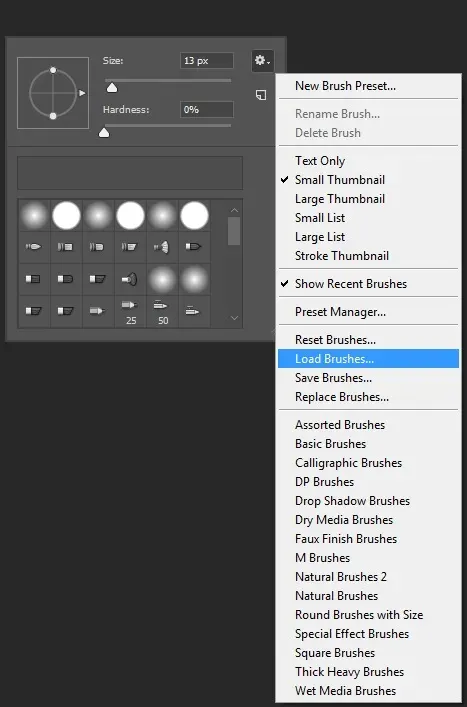Select the brush preset labeled 50
Screen dimensions: 467x707
[162, 312]
